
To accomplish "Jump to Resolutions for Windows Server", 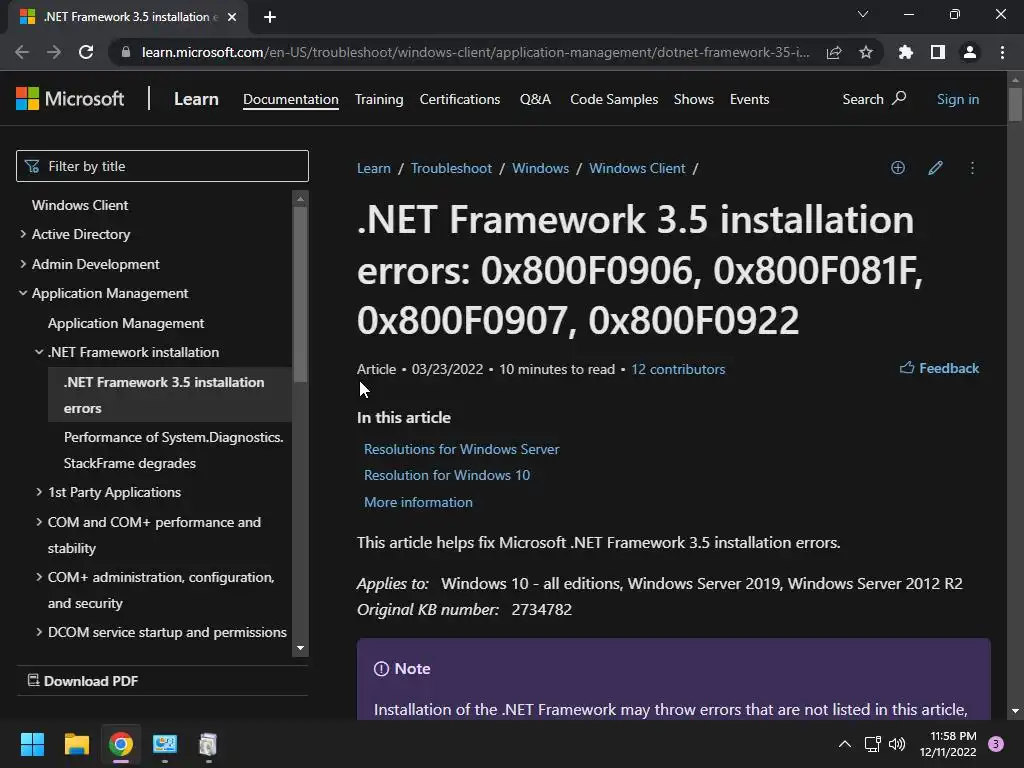I will pyautogui.click(x=461, y=449).
